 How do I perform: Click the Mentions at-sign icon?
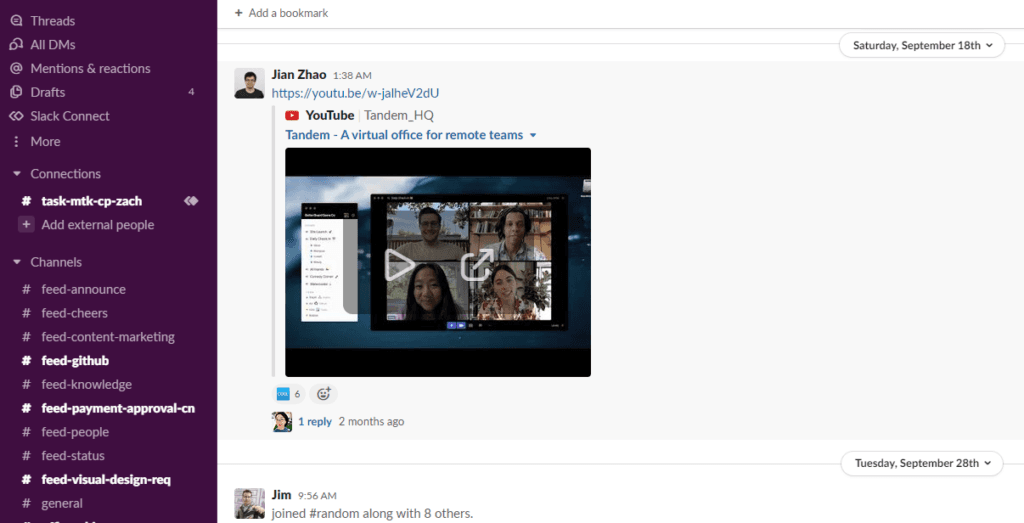tap(16, 69)
